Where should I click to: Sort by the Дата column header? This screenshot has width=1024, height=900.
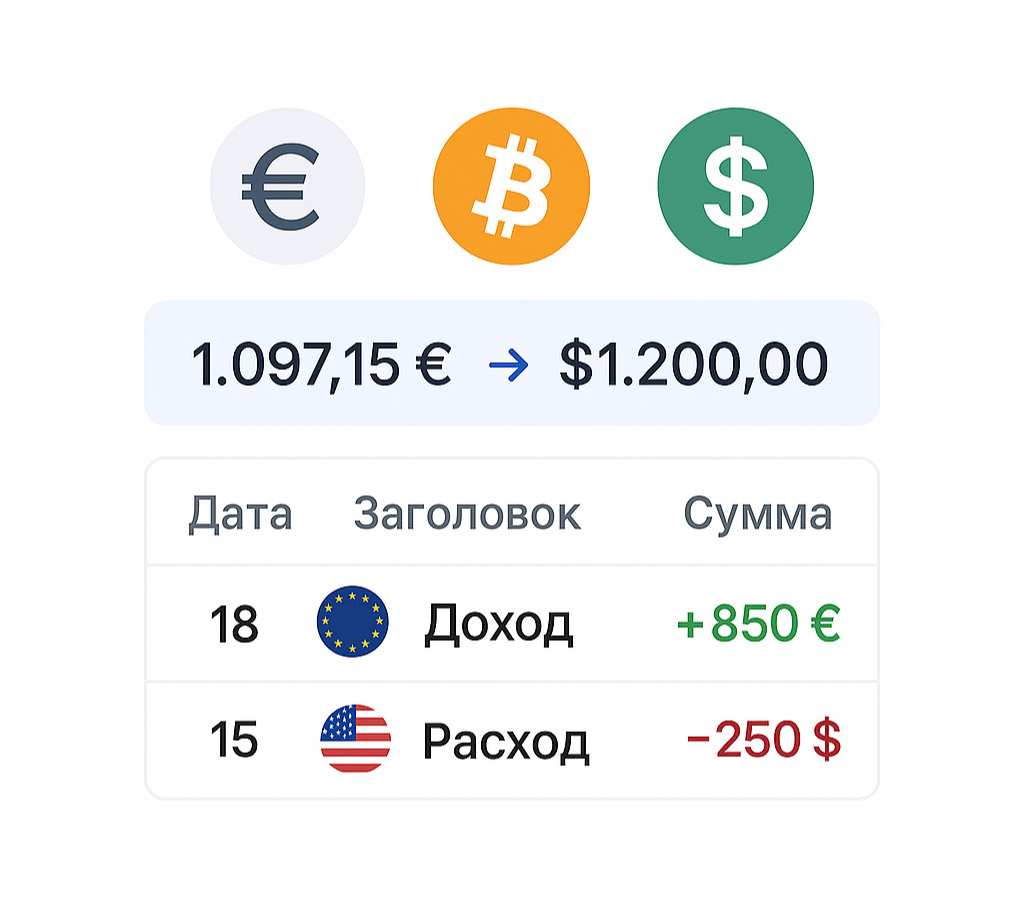click(240, 514)
